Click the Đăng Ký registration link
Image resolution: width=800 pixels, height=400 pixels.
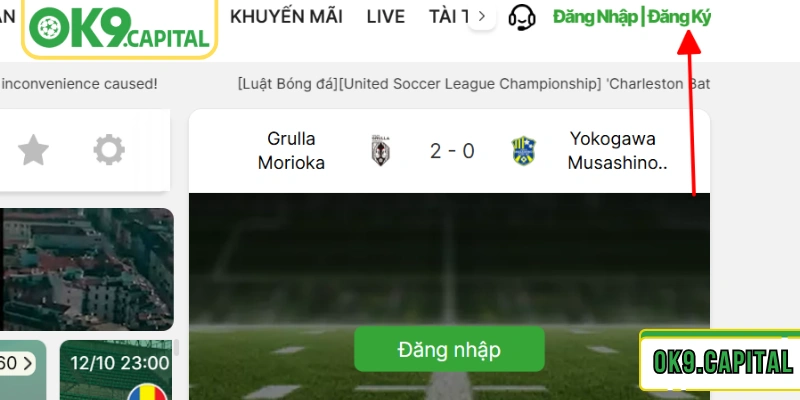pyautogui.click(x=679, y=17)
